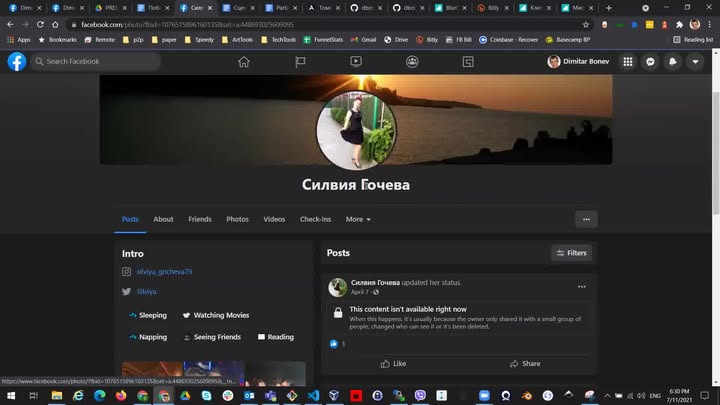Open the FunnelStats bookmark
Viewport: 720px width, 405px height.
click(323, 40)
